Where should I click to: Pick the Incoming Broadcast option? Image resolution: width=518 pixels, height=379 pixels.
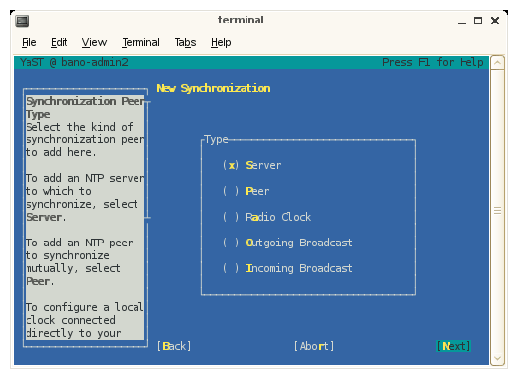click(288, 268)
